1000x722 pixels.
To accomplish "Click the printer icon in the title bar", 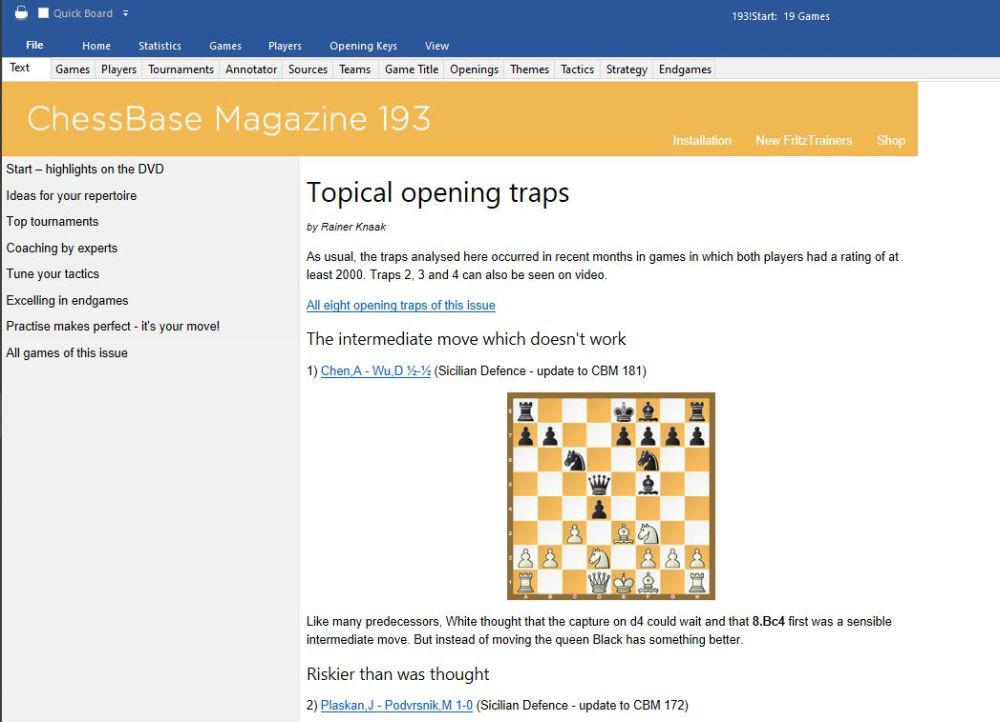I will pyautogui.click(x=21, y=13).
